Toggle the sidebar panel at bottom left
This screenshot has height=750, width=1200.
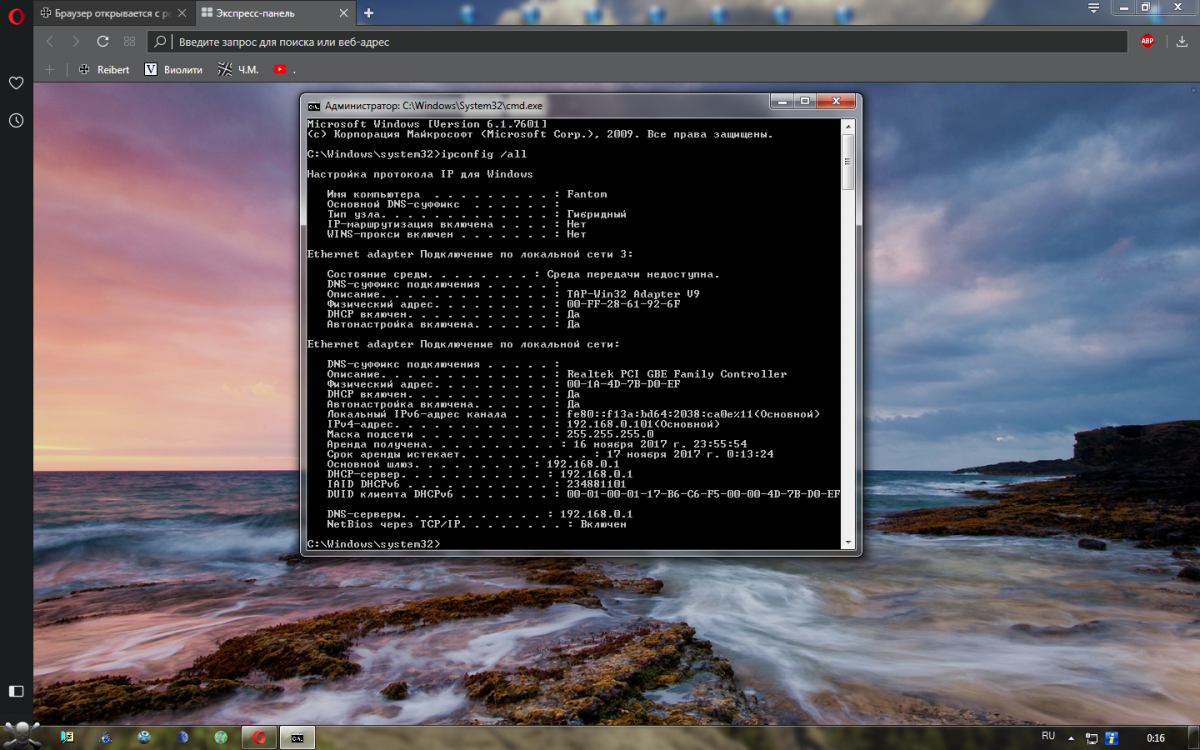click(16, 691)
